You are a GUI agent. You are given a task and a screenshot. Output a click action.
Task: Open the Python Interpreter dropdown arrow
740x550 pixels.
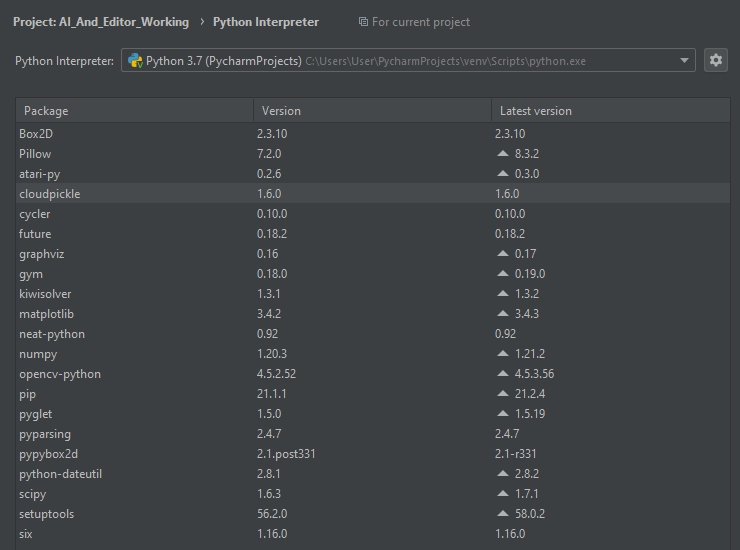[x=685, y=61]
